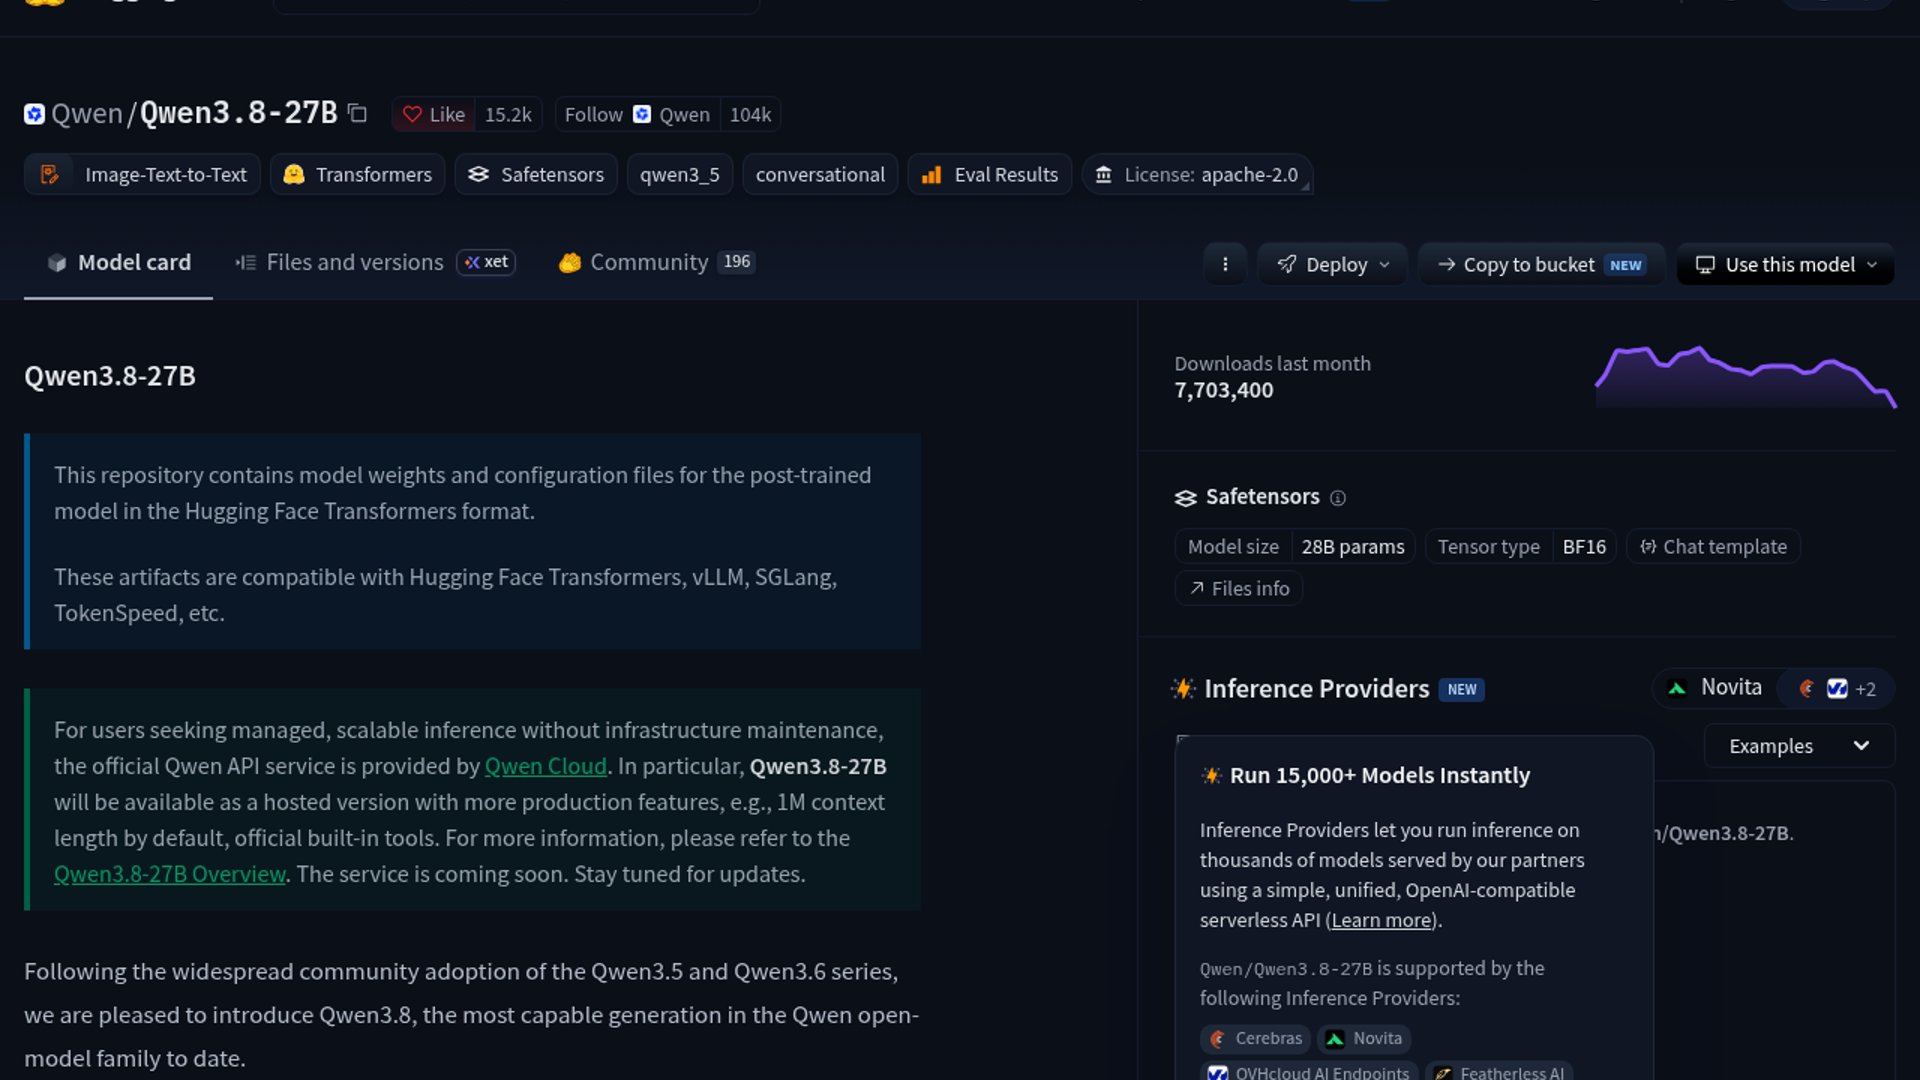Image resolution: width=1920 pixels, height=1080 pixels.
Task: Click the Qwen3.8-27B model name in the title
Action: coord(239,113)
